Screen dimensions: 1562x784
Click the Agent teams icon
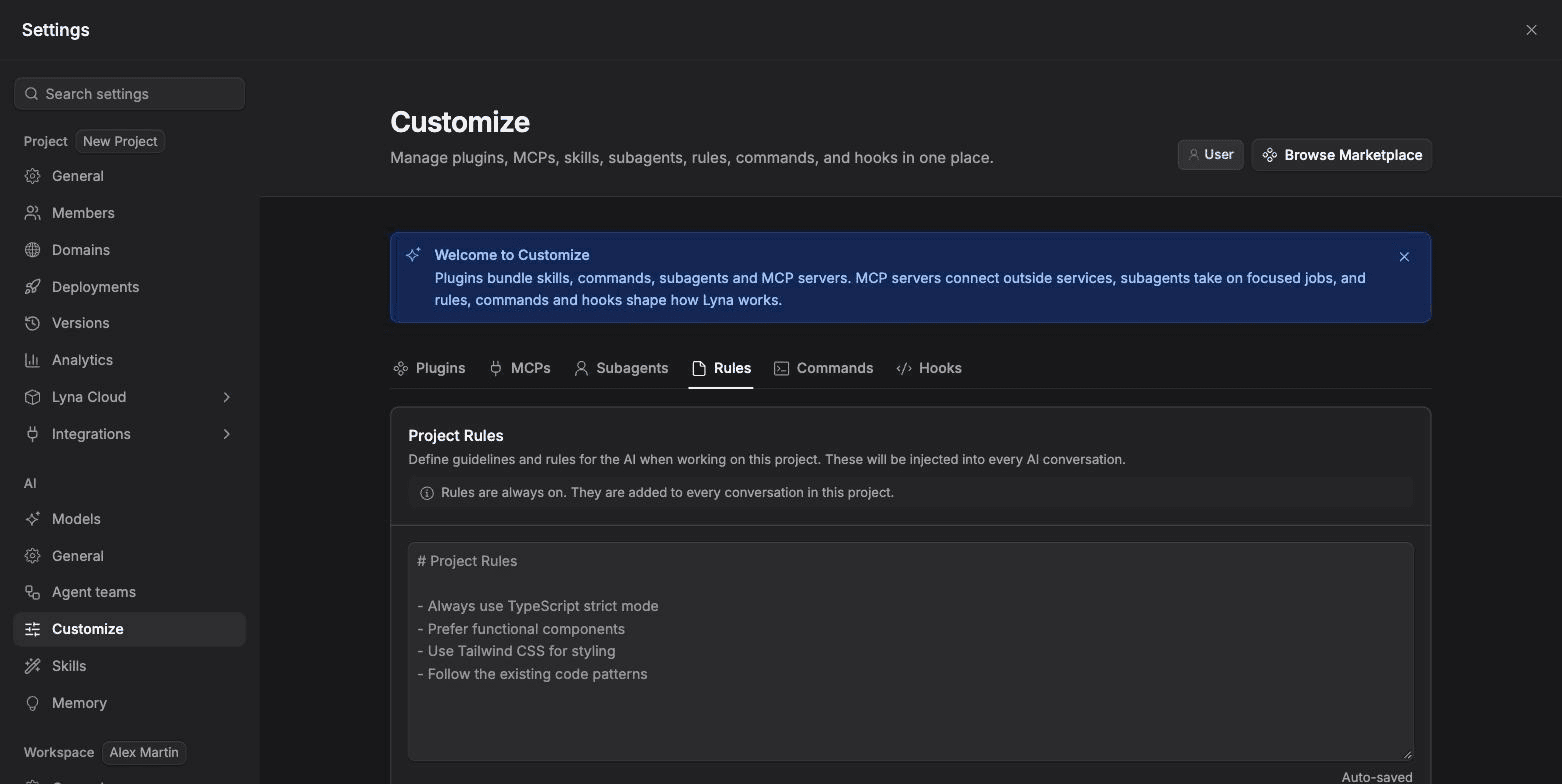click(x=32, y=592)
